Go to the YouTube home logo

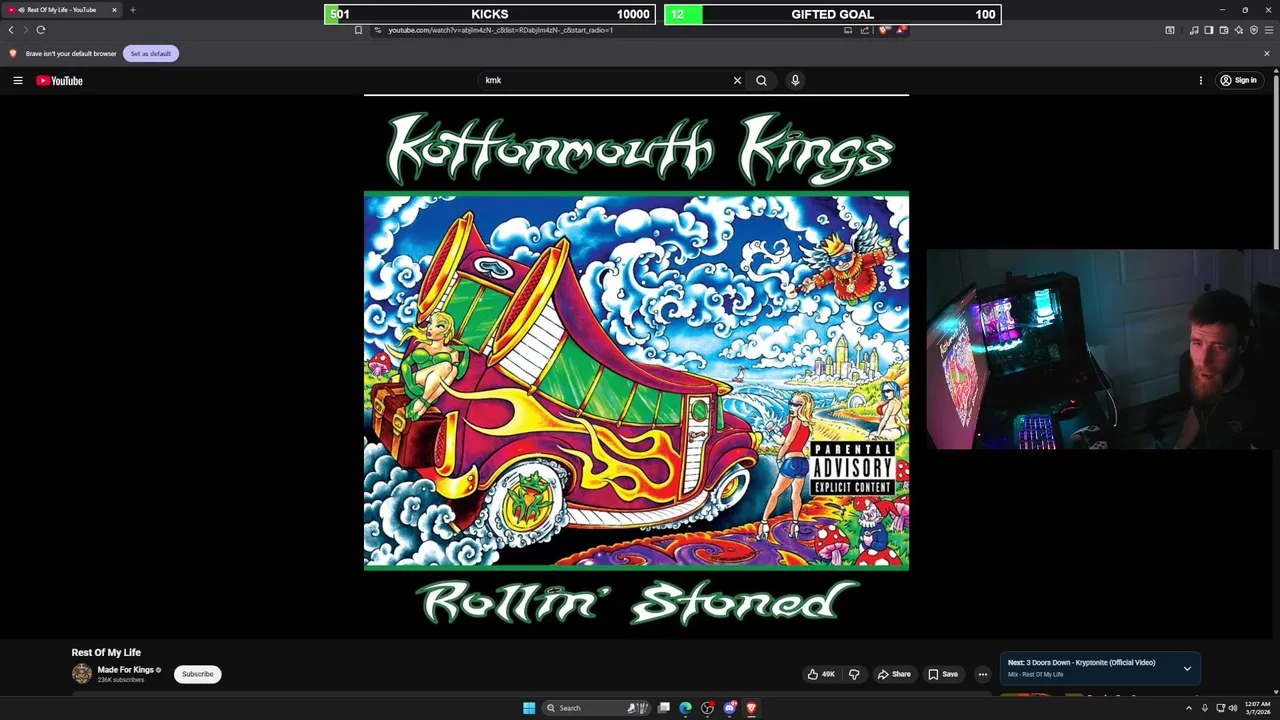tap(59, 80)
